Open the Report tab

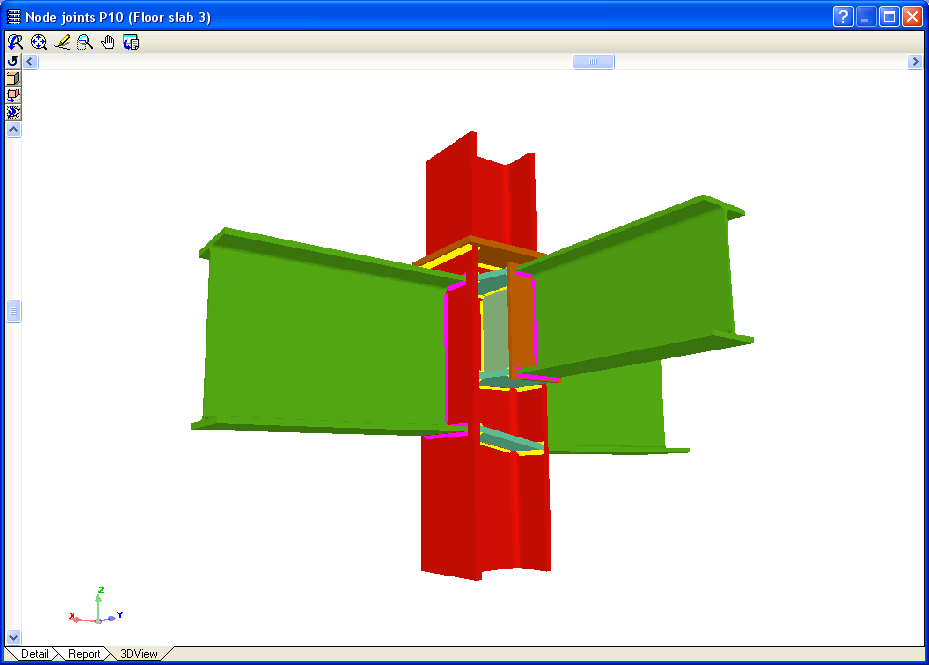[84, 654]
